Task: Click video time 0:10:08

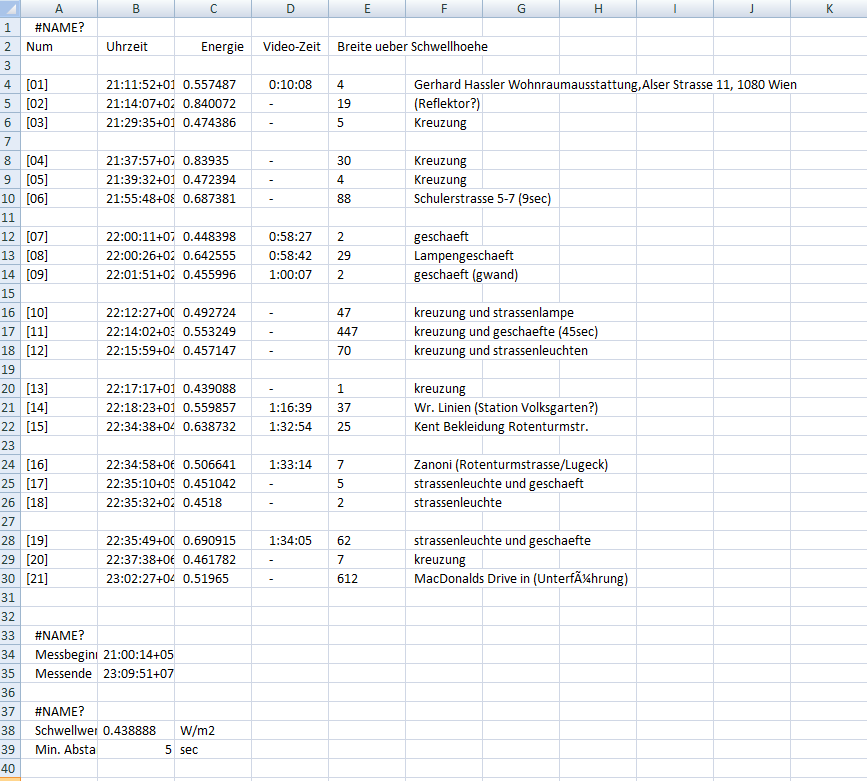Action: pos(290,85)
